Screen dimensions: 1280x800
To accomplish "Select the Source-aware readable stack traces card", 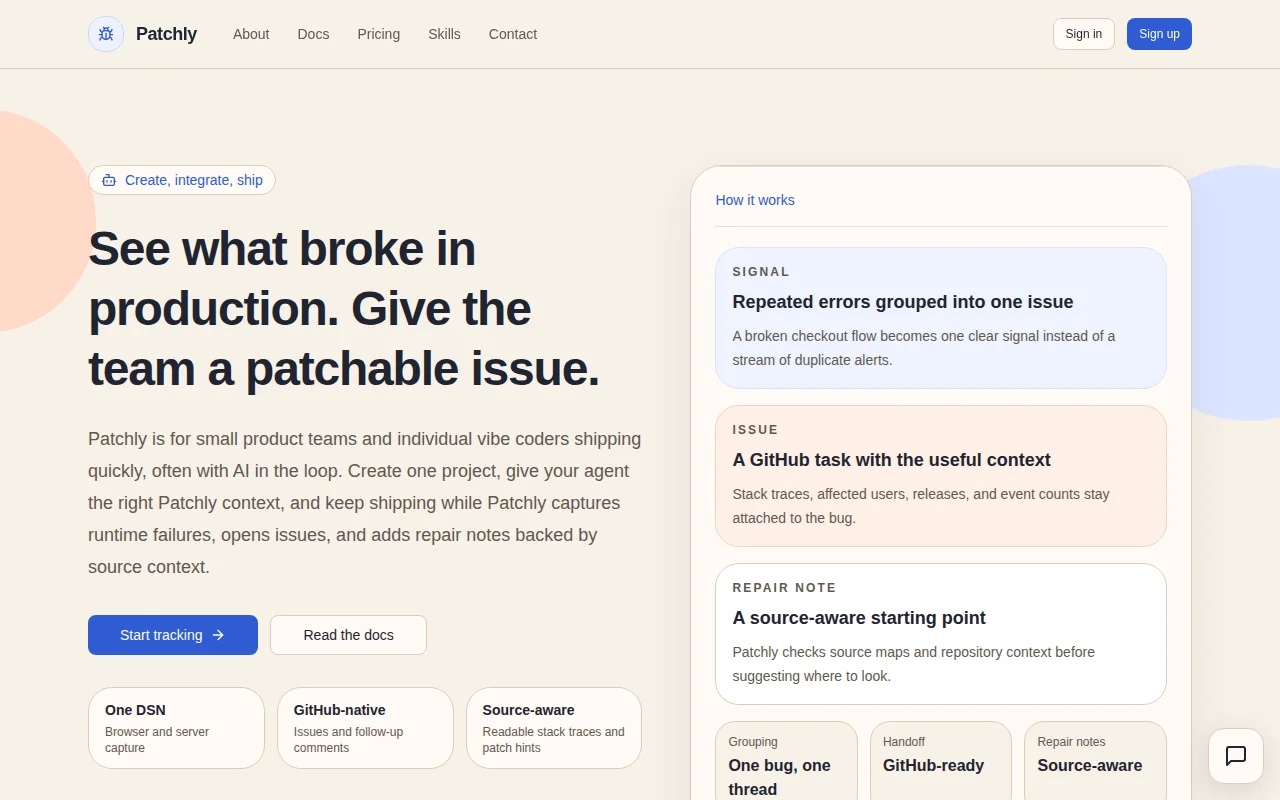I will pos(554,728).
